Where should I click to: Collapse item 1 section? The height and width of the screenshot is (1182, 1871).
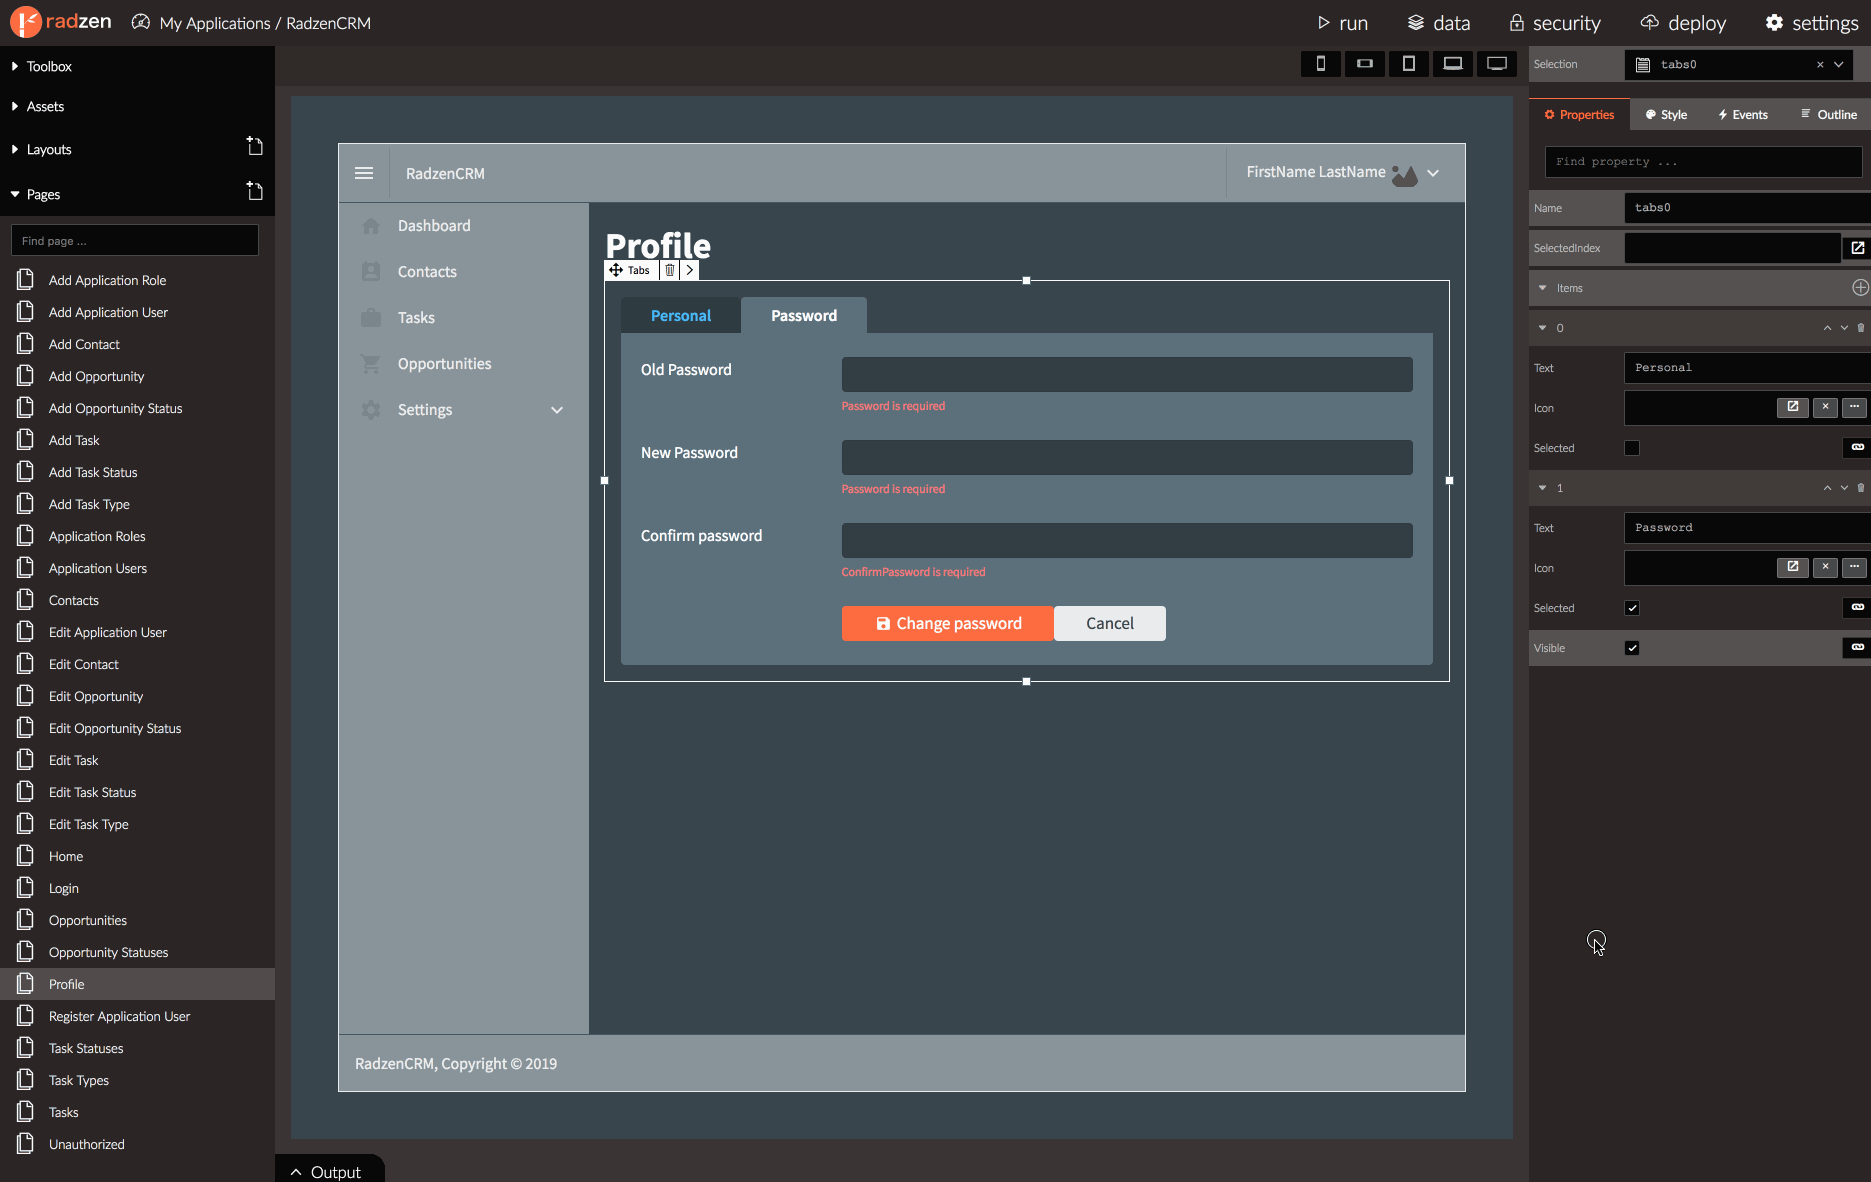(x=1543, y=488)
